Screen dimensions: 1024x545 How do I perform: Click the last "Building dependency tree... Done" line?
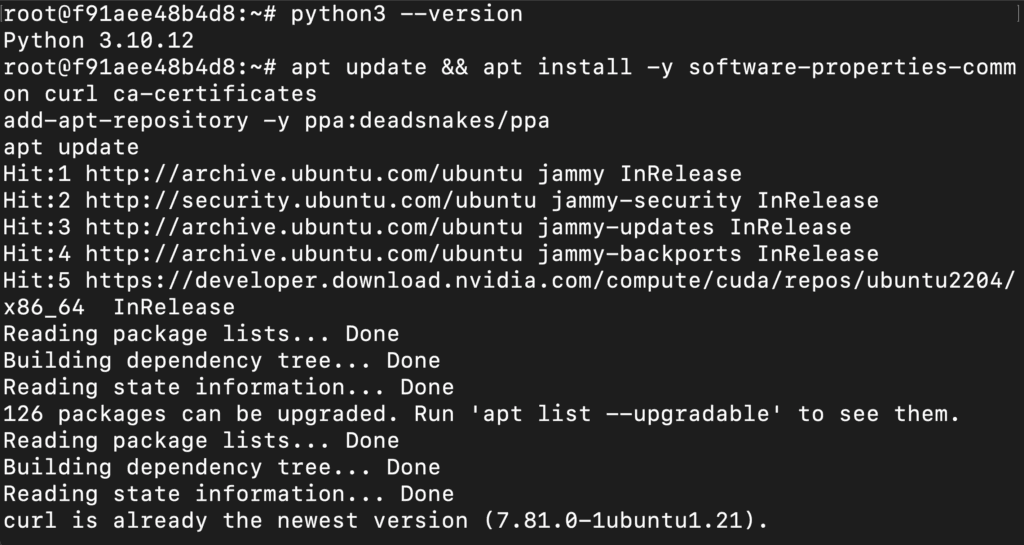click(221, 467)
